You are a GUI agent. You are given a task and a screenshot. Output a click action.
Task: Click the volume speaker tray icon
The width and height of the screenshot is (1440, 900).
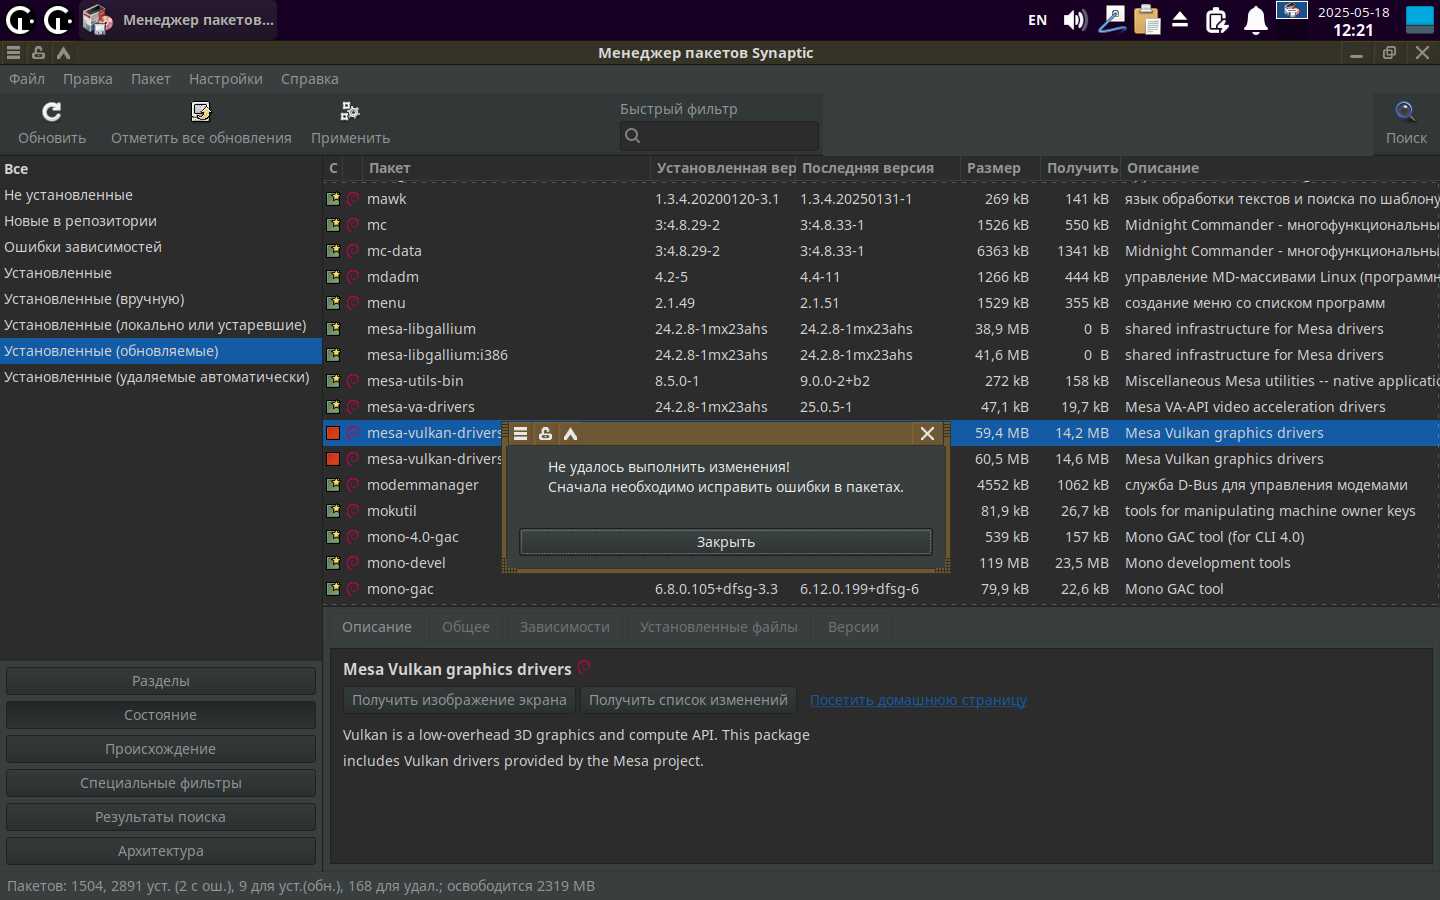tap(1075, 20)
